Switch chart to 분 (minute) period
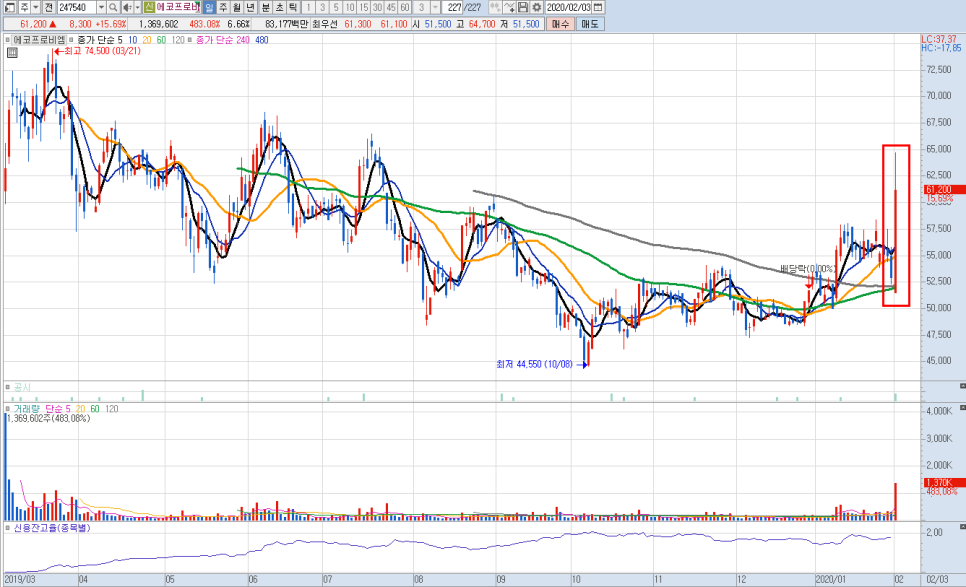This screenshot has height=587, width=966. pyautogui.click(x=265, y=7)
